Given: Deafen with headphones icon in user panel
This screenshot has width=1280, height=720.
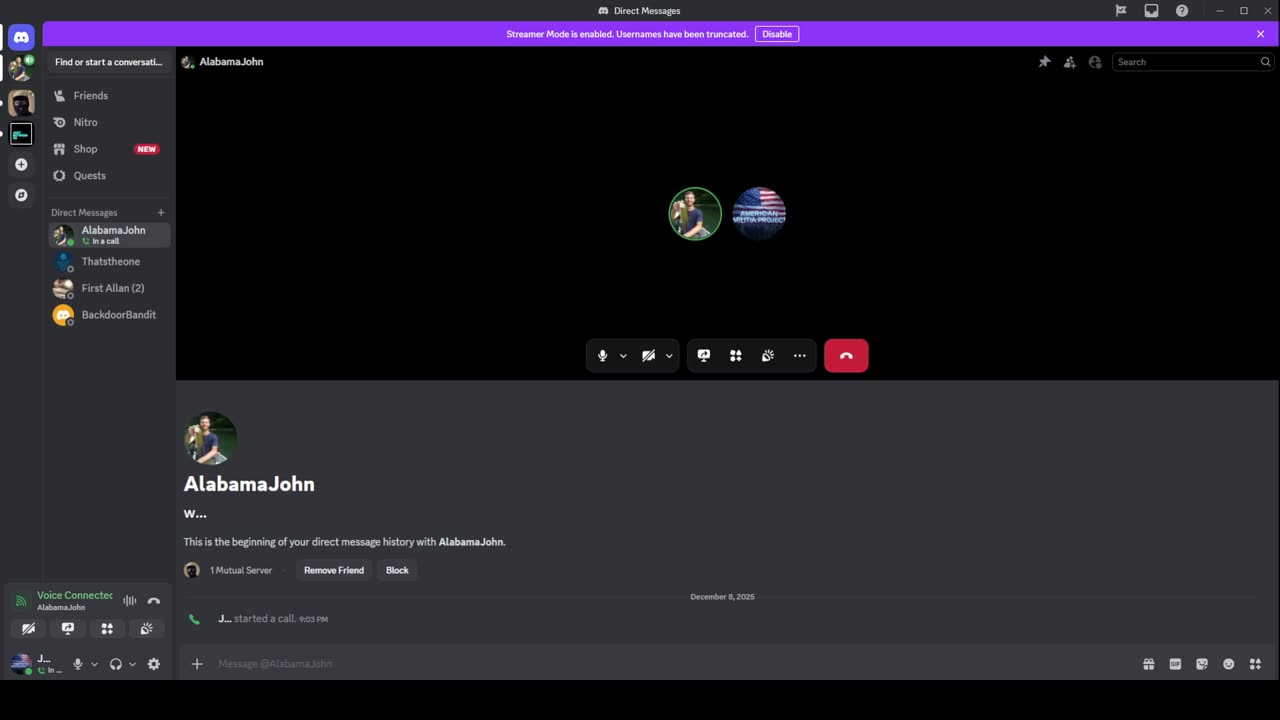Looking at the screenshot, I should point(116,664).
